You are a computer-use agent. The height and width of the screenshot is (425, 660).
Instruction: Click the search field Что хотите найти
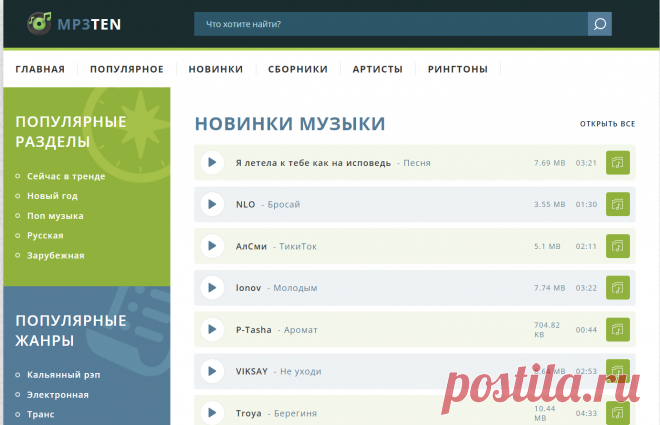(390, 24)
